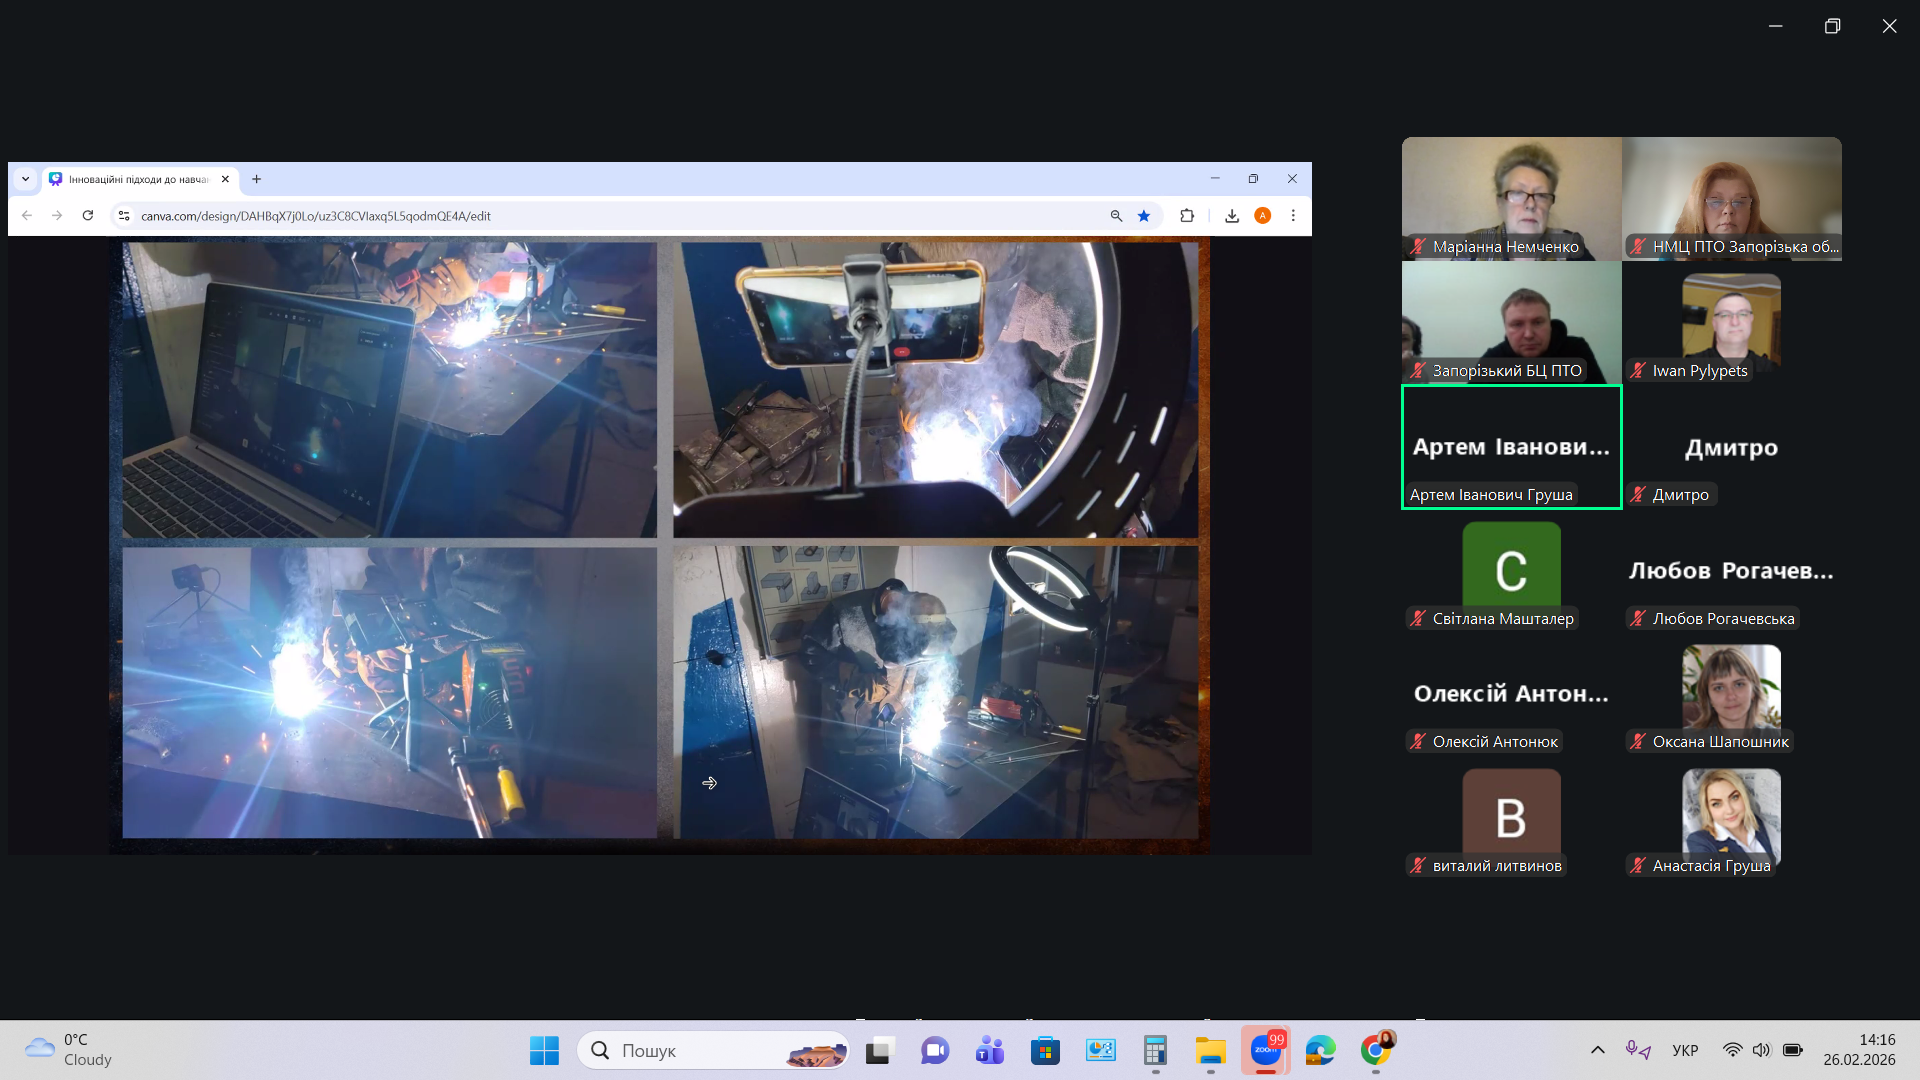Open the Chrome tab search dropdown arrow
Image resolution: width=1920 pixels, height=1080 pixels.
coord(25,179)
